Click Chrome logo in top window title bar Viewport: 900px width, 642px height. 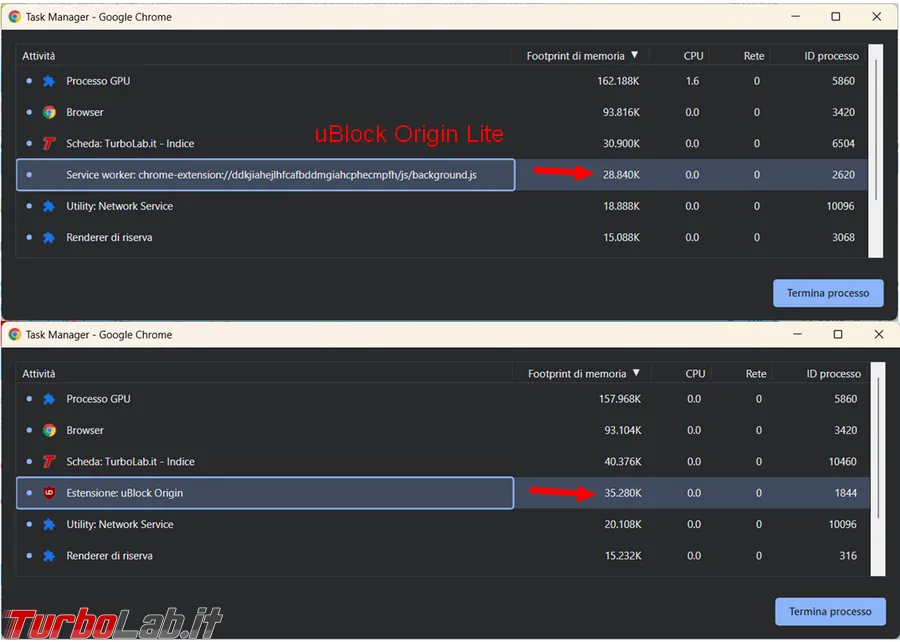pos(15,17)
